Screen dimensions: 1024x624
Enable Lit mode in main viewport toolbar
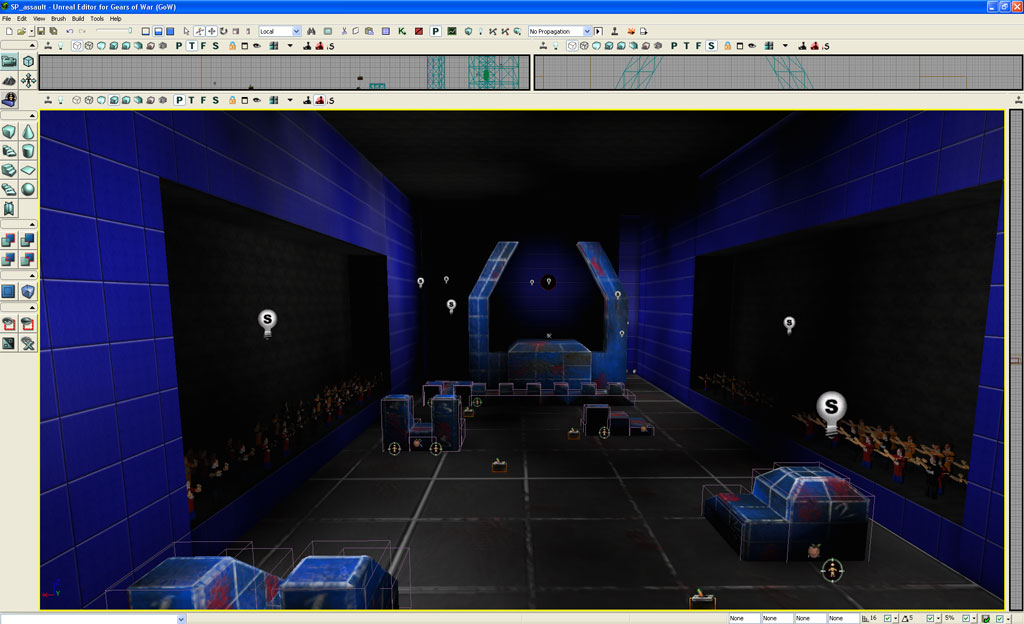click(114, 100)
